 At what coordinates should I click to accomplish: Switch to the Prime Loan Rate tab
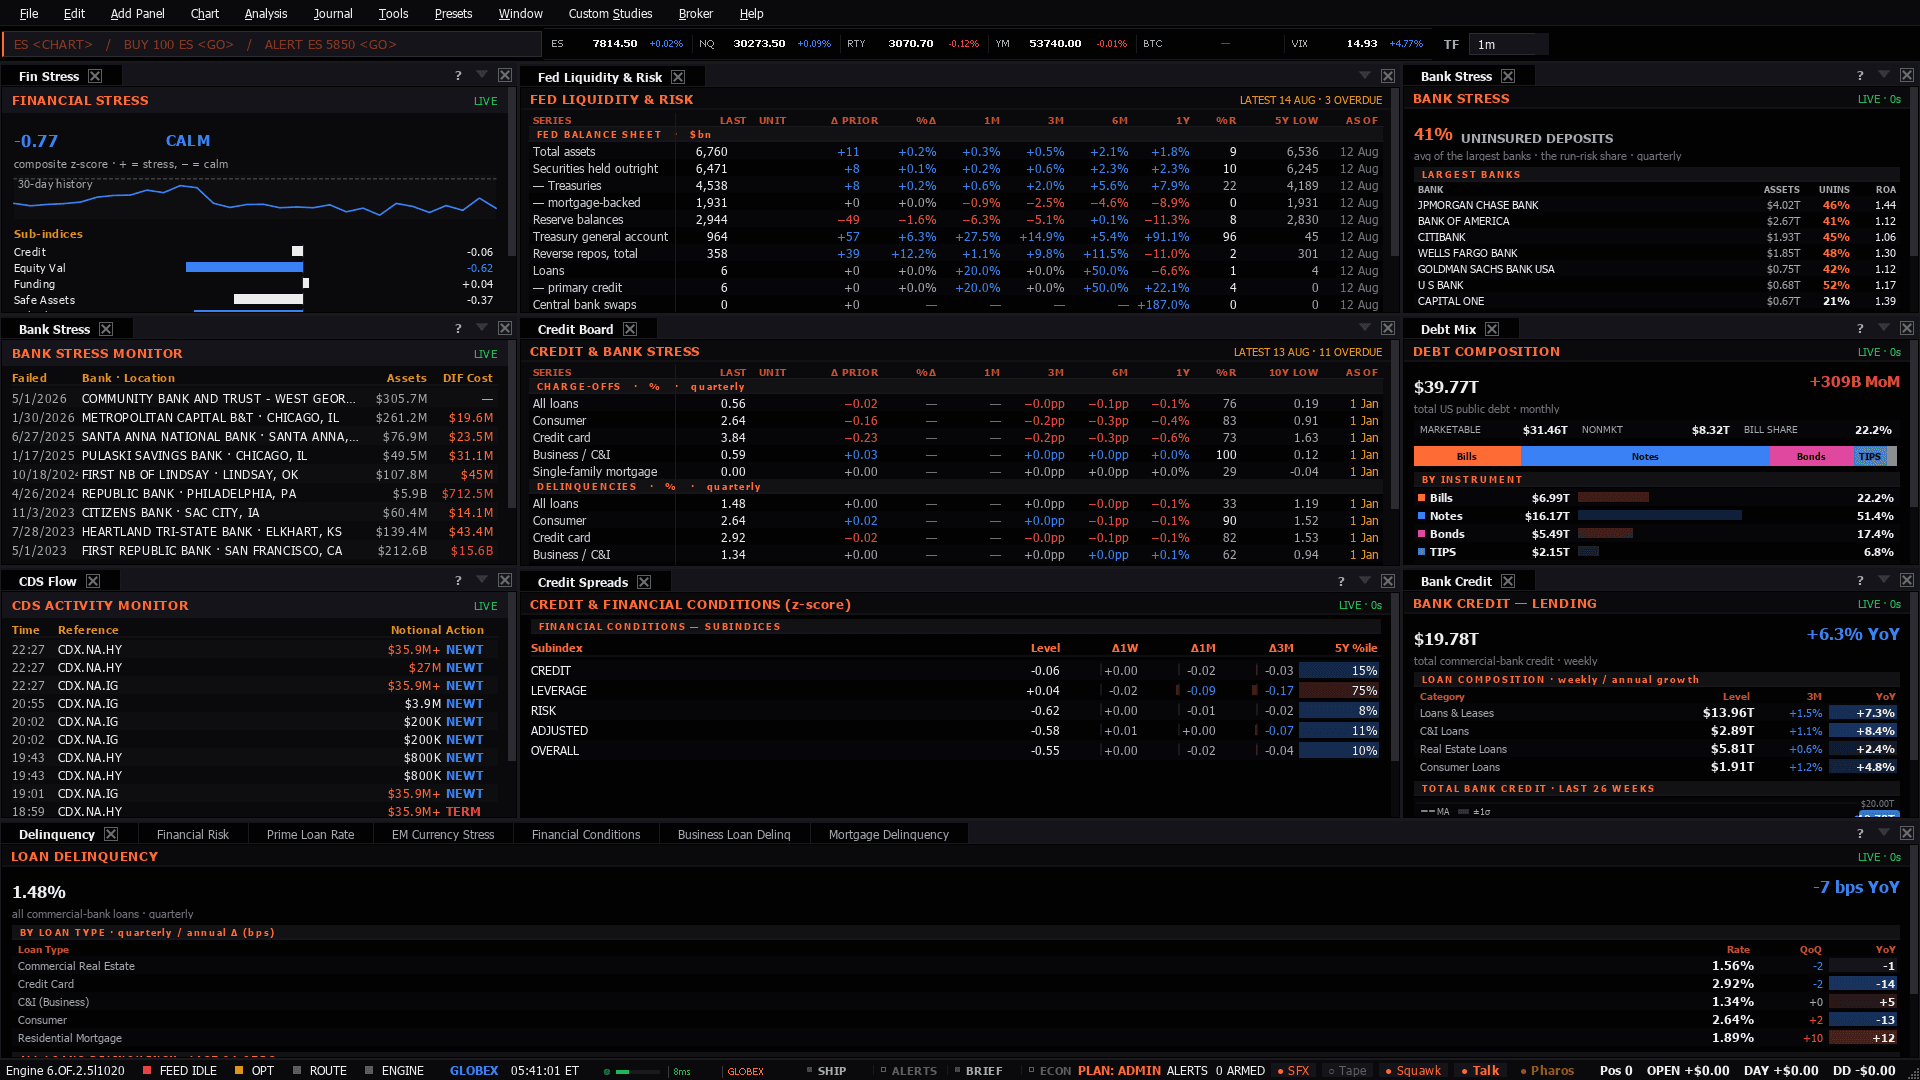[310, 834]
